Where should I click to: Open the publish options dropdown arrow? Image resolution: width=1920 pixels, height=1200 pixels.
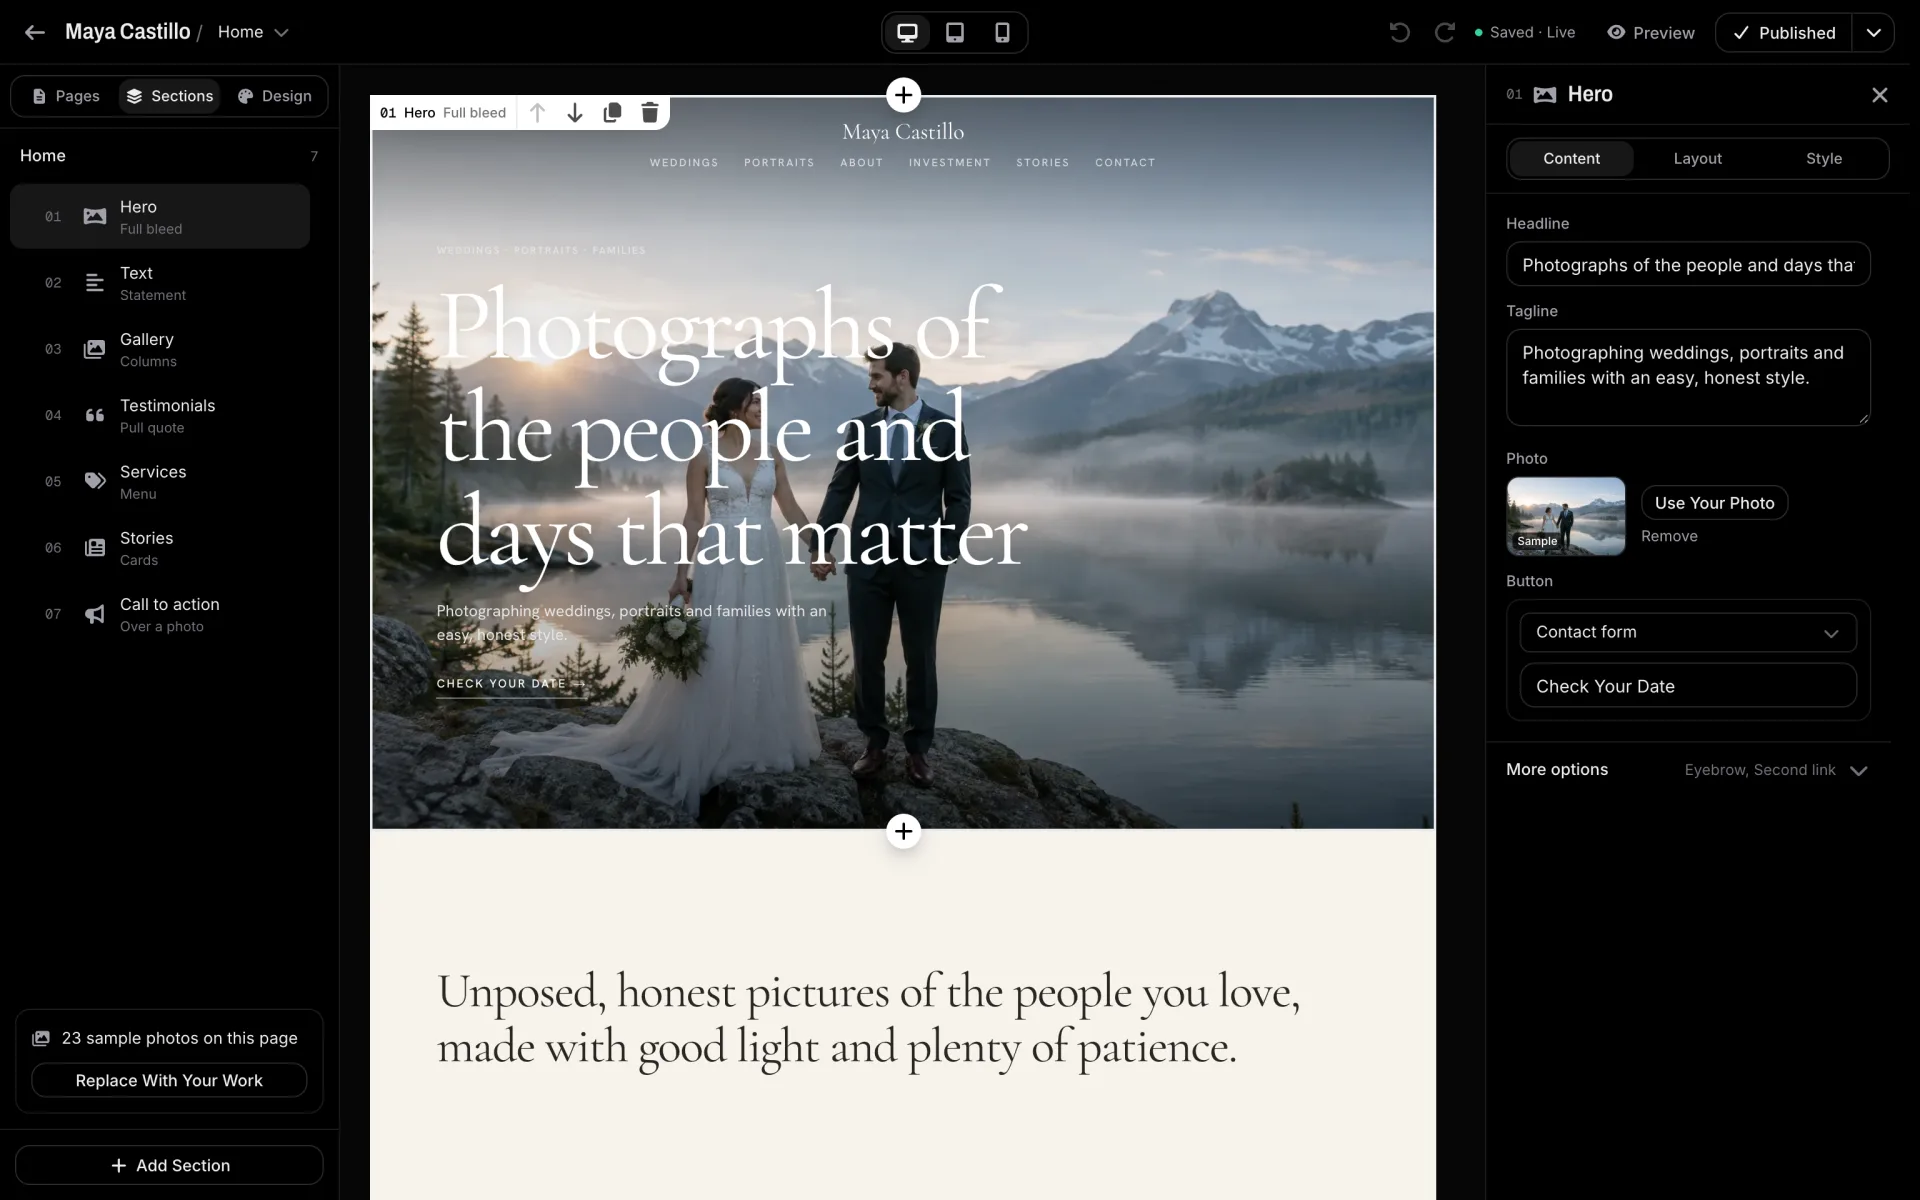click(x=1873, y=32)
